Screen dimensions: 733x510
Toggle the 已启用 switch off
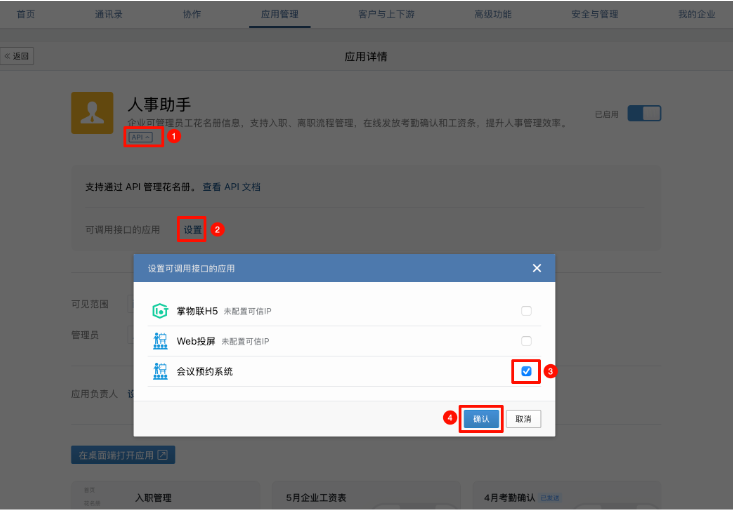click(650, 114)
